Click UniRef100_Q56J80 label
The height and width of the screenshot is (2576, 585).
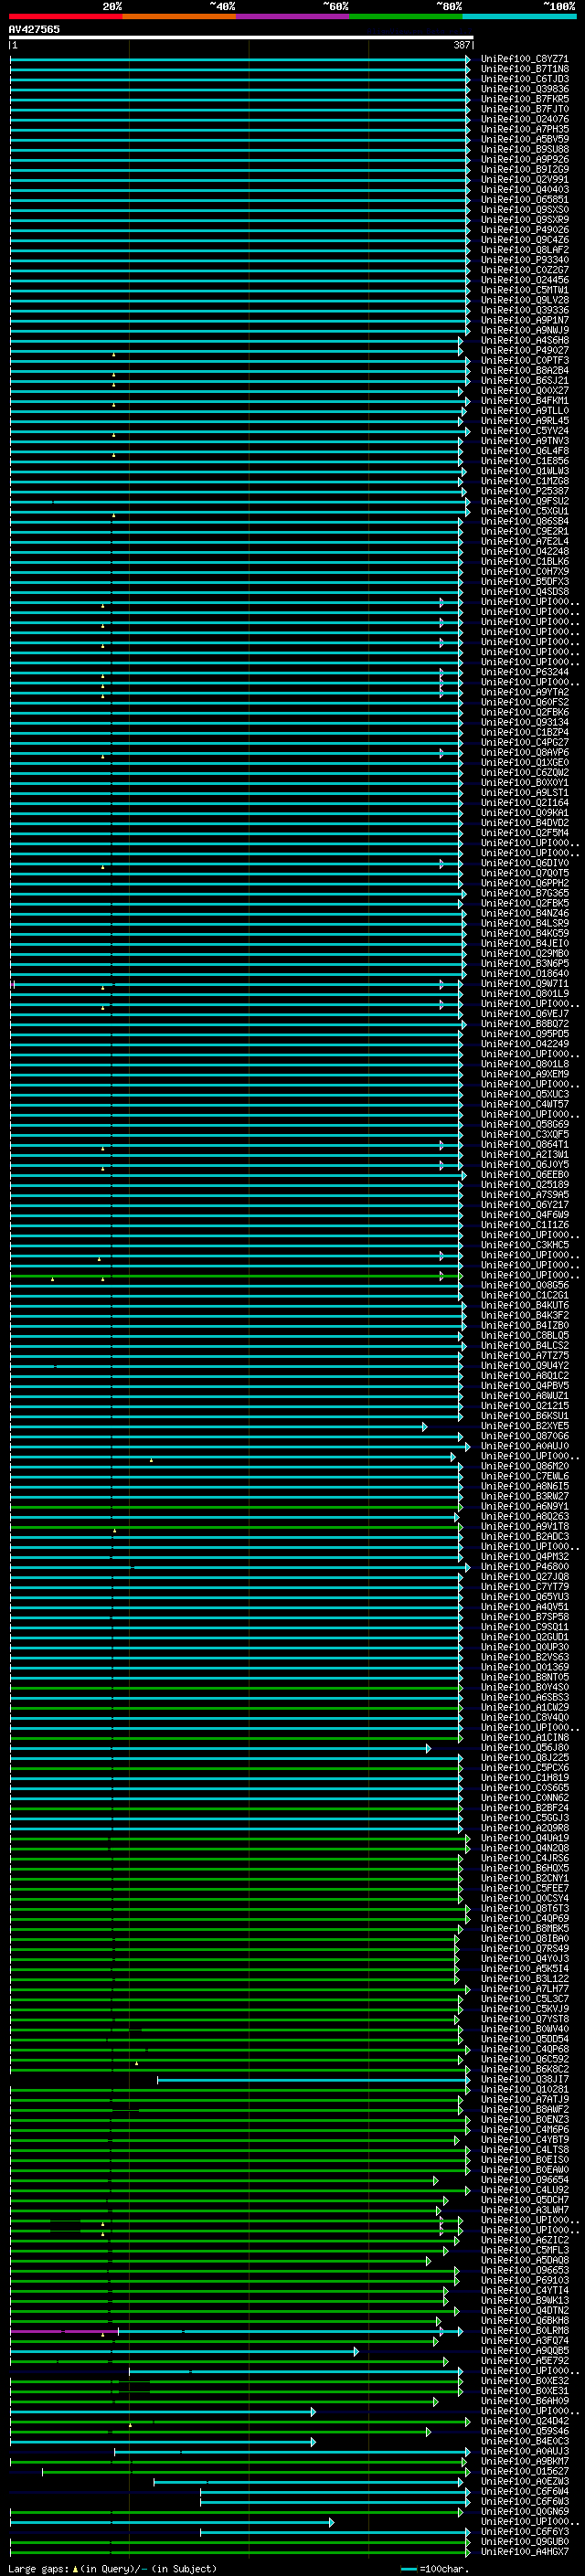click(525, 1747)
